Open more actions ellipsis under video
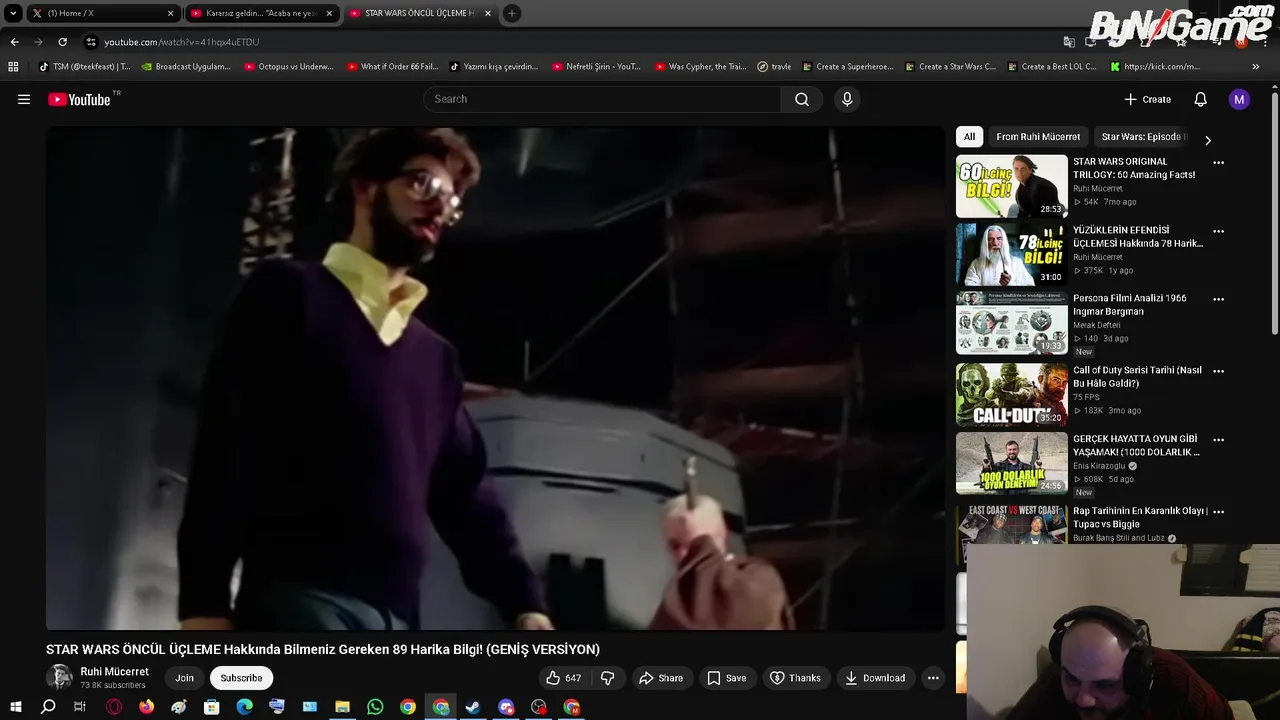This screenshot has width=1280, height=720. (x=933, y=678)
